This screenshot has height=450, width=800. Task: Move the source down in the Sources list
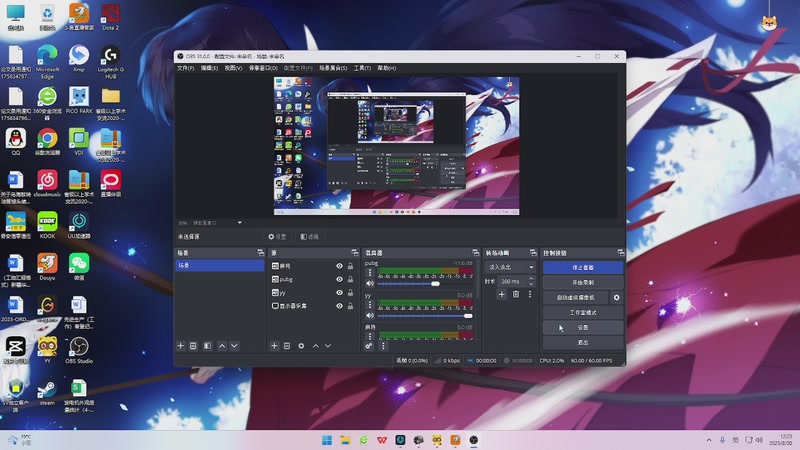pyautogui.click(x=328, y=346)
